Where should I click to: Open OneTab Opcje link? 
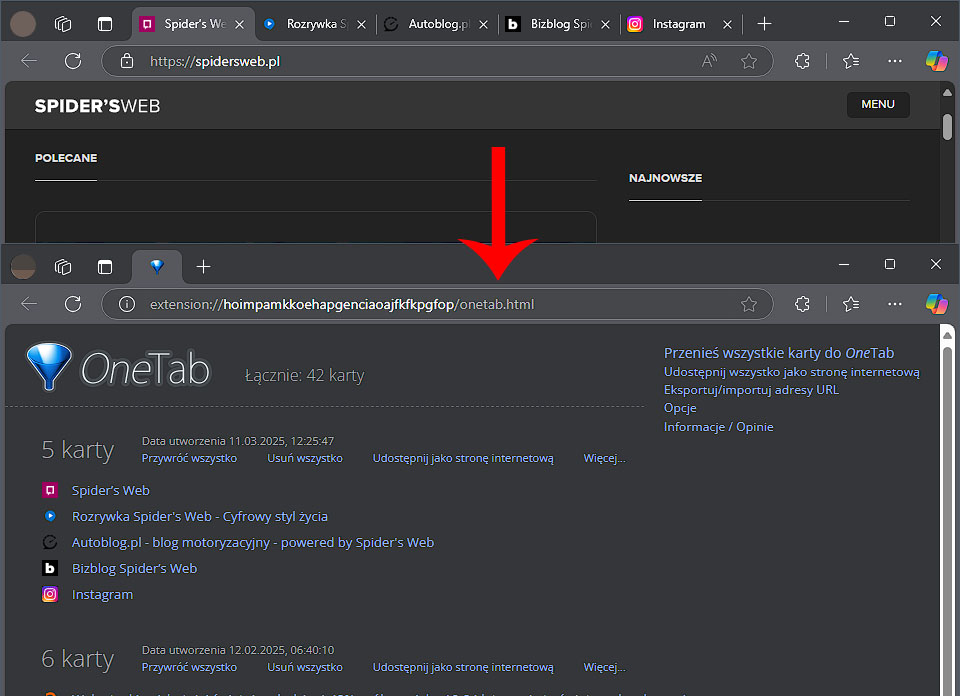tap(680, 408)
